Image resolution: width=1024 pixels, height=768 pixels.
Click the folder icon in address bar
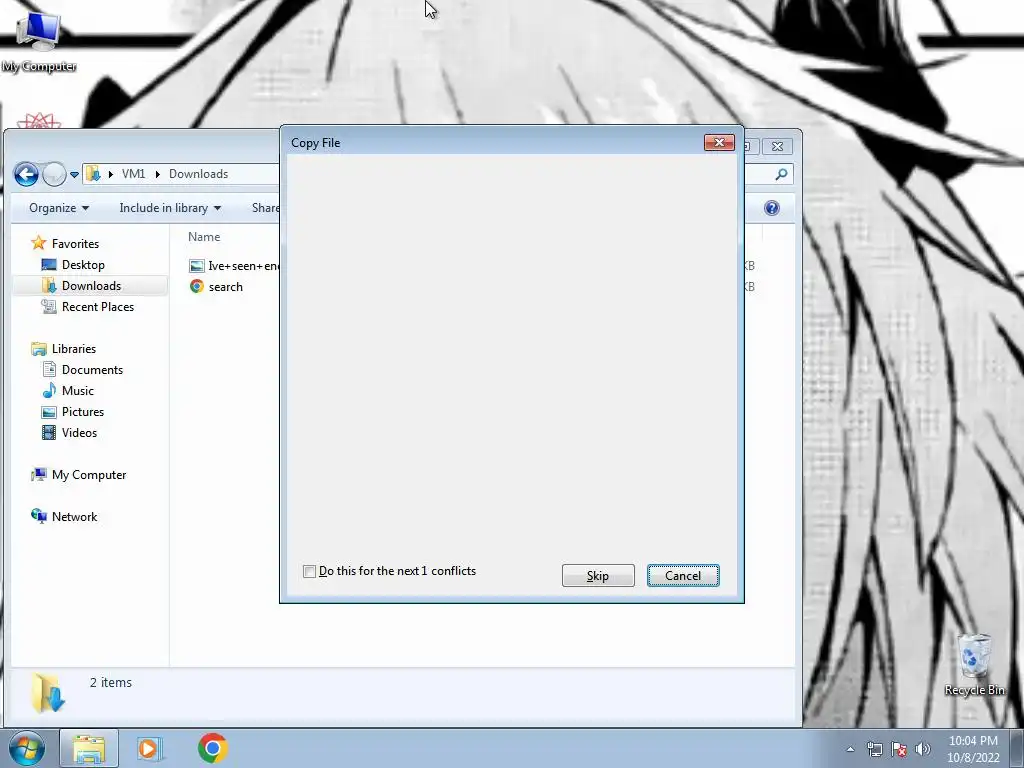click(93, 174)
